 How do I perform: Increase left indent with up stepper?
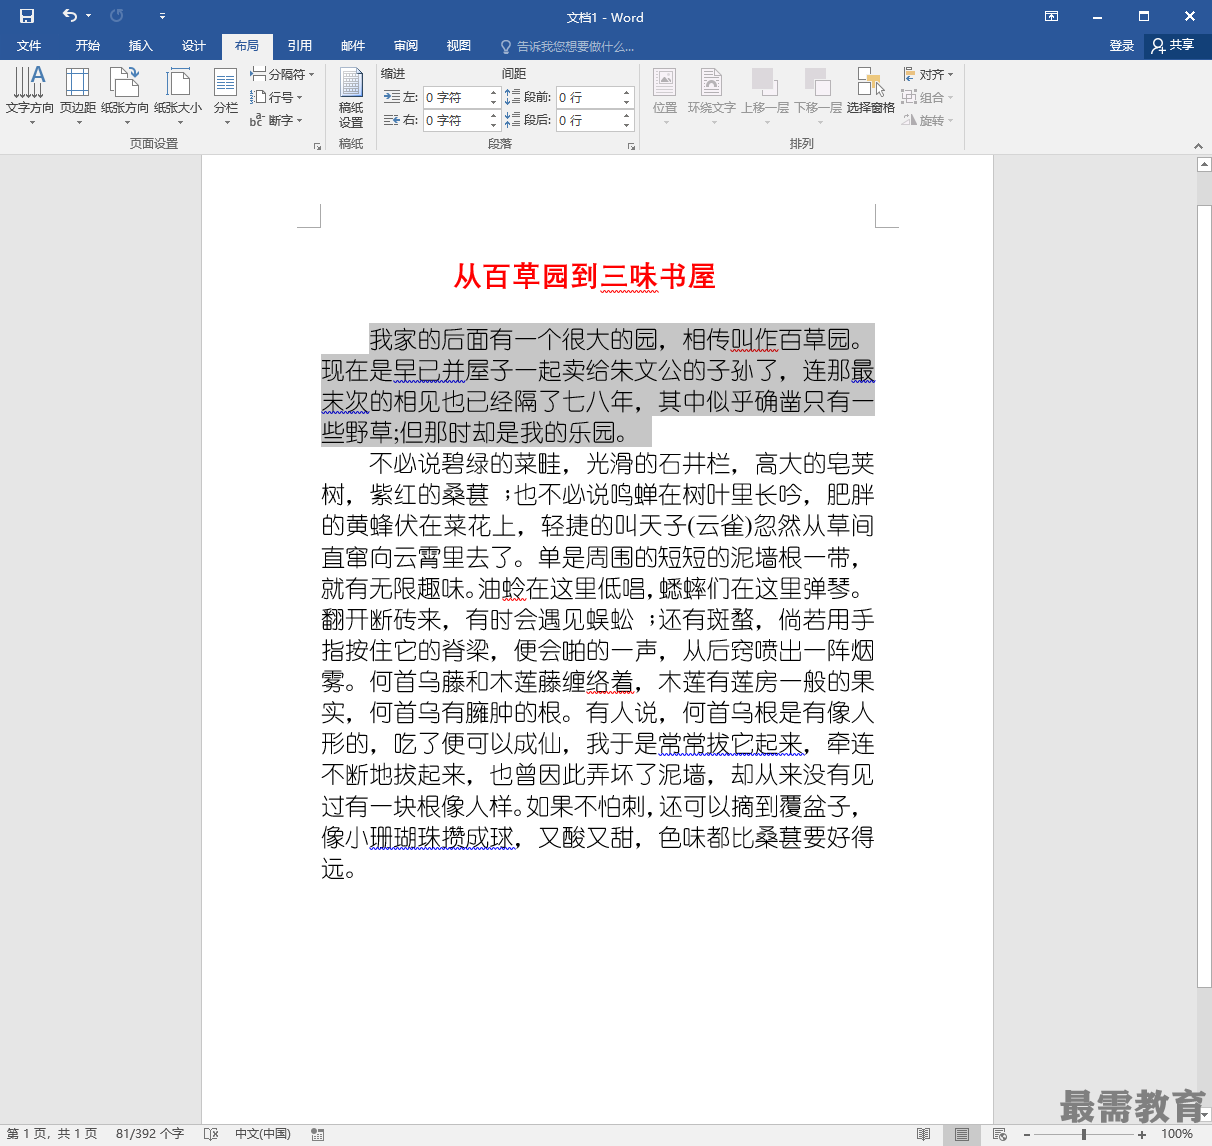(x=493, y=92)
